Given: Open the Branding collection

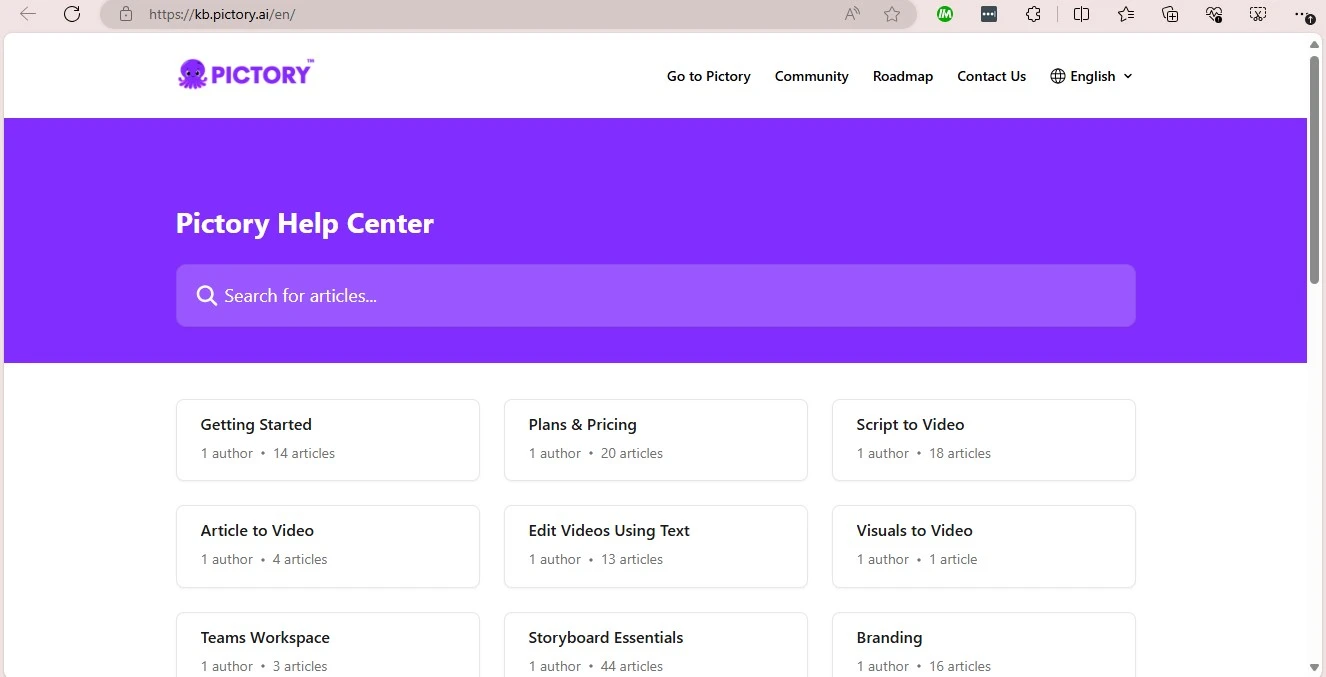Looking at the screenshot, I should 984,645.
